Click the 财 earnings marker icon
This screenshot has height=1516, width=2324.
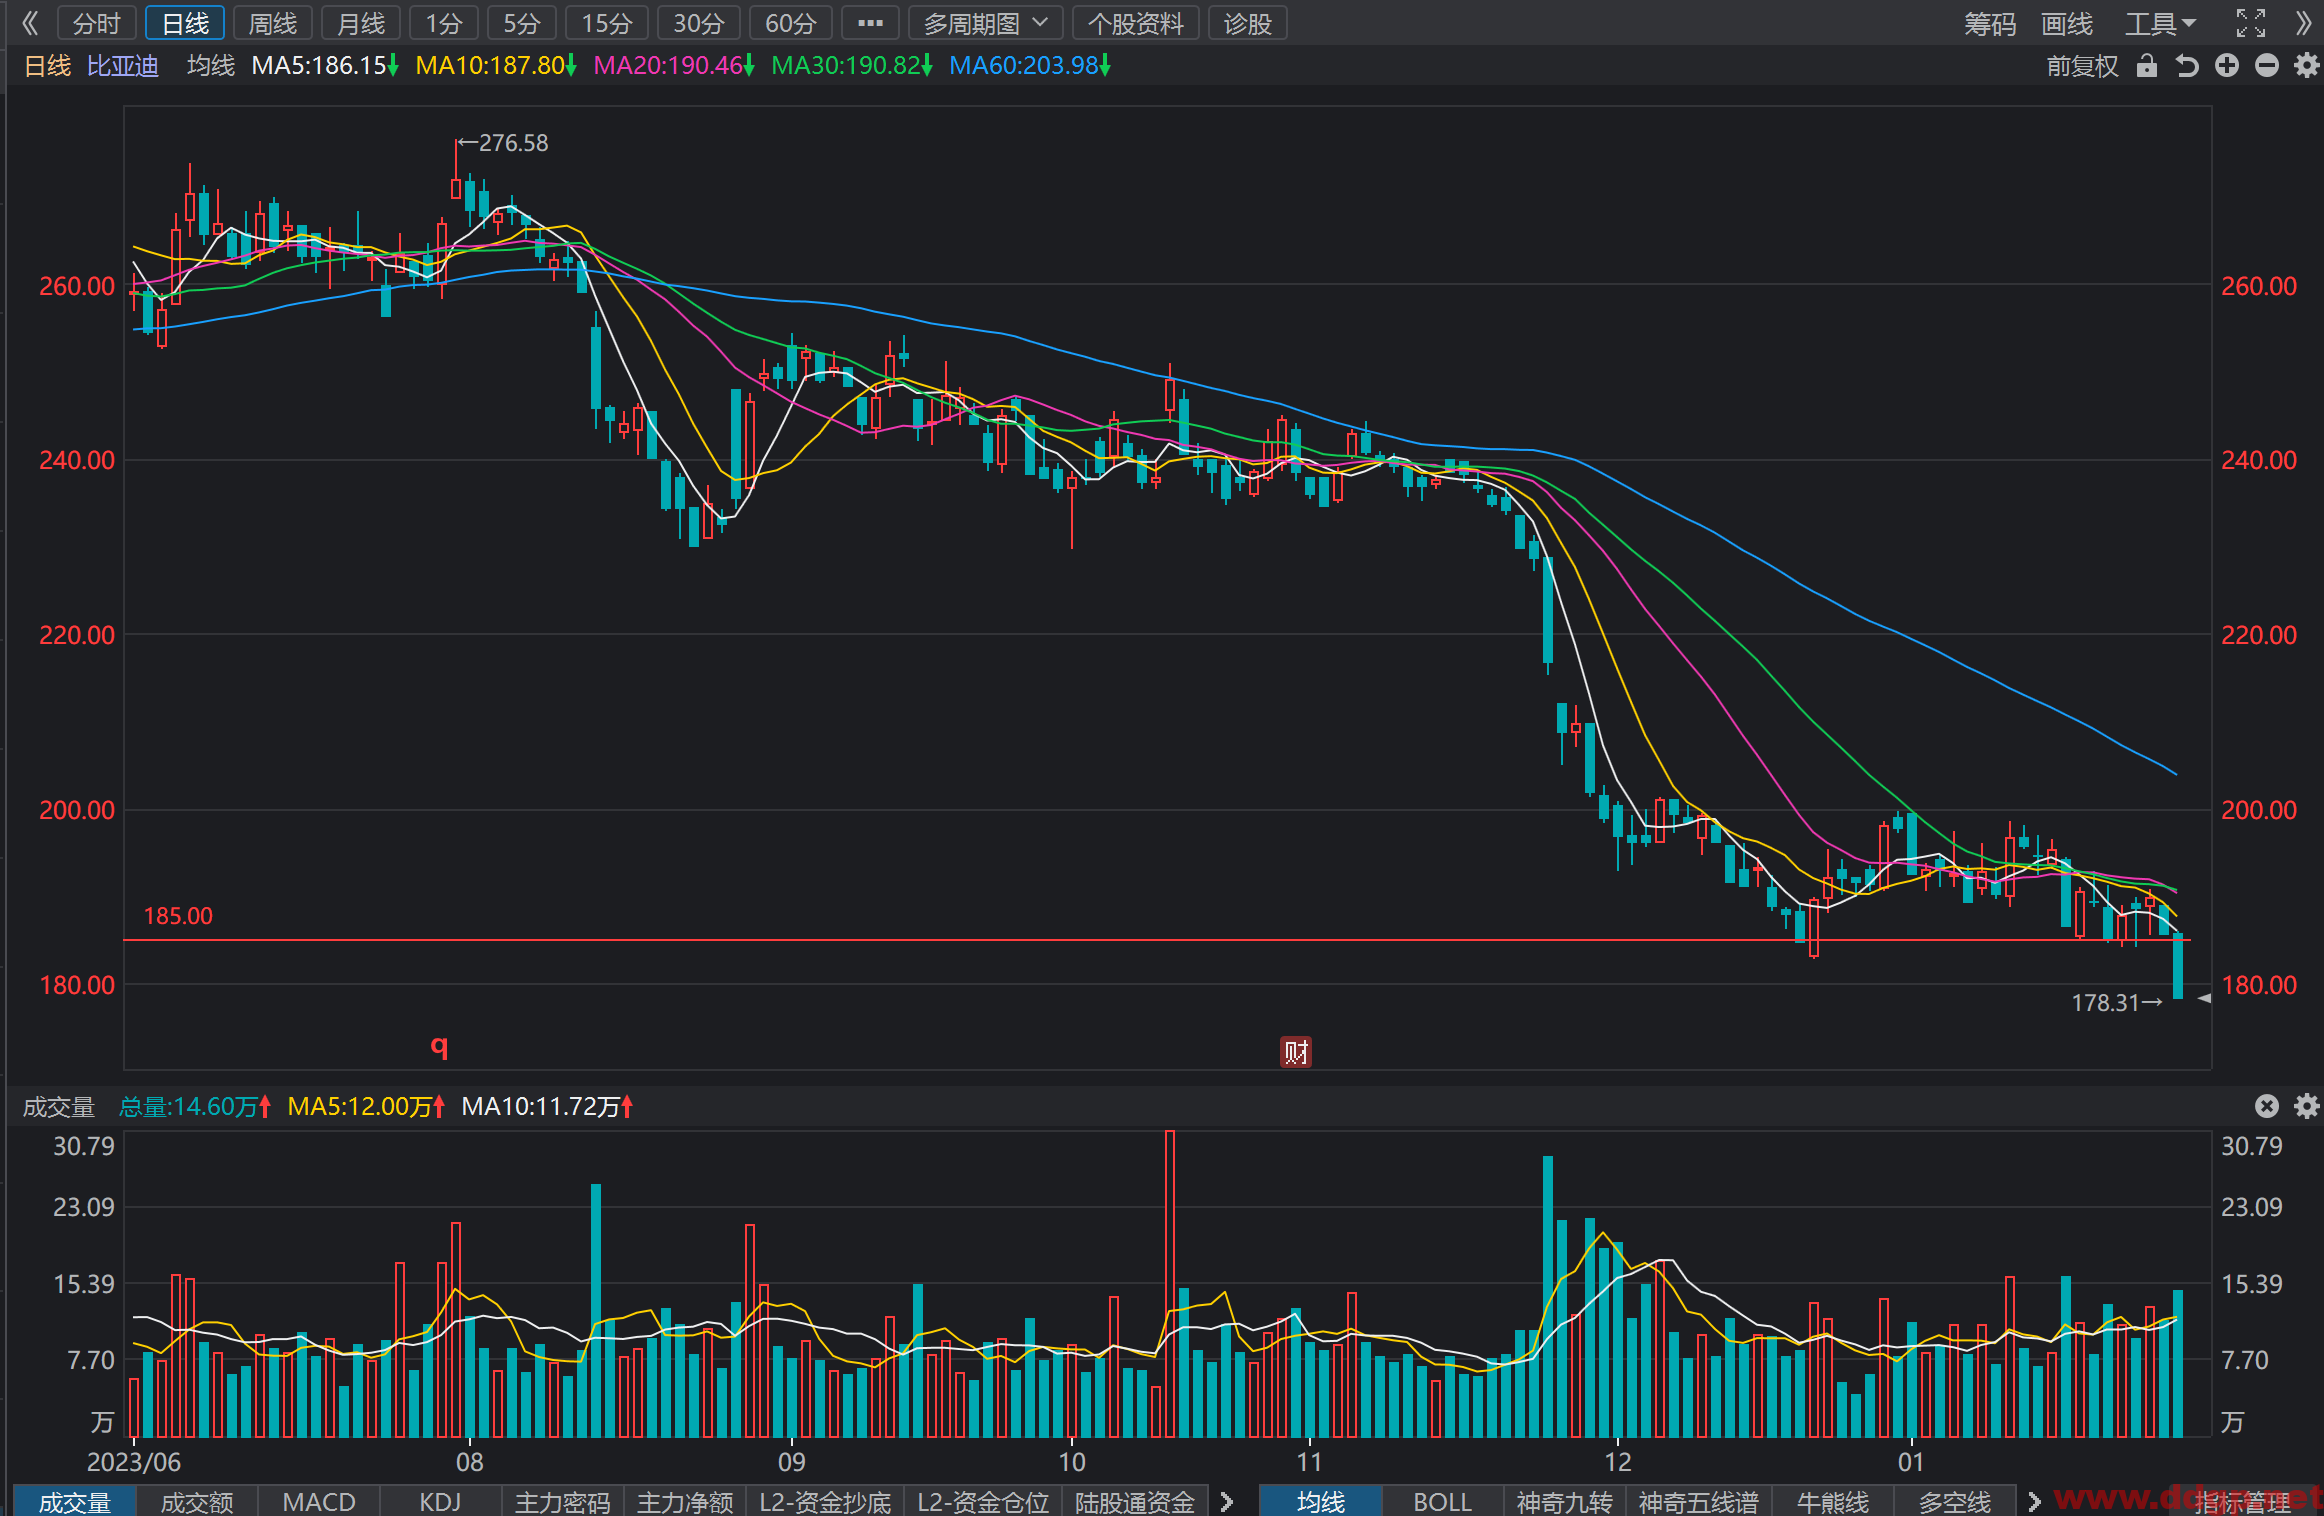click(x=1296, y=1051)
